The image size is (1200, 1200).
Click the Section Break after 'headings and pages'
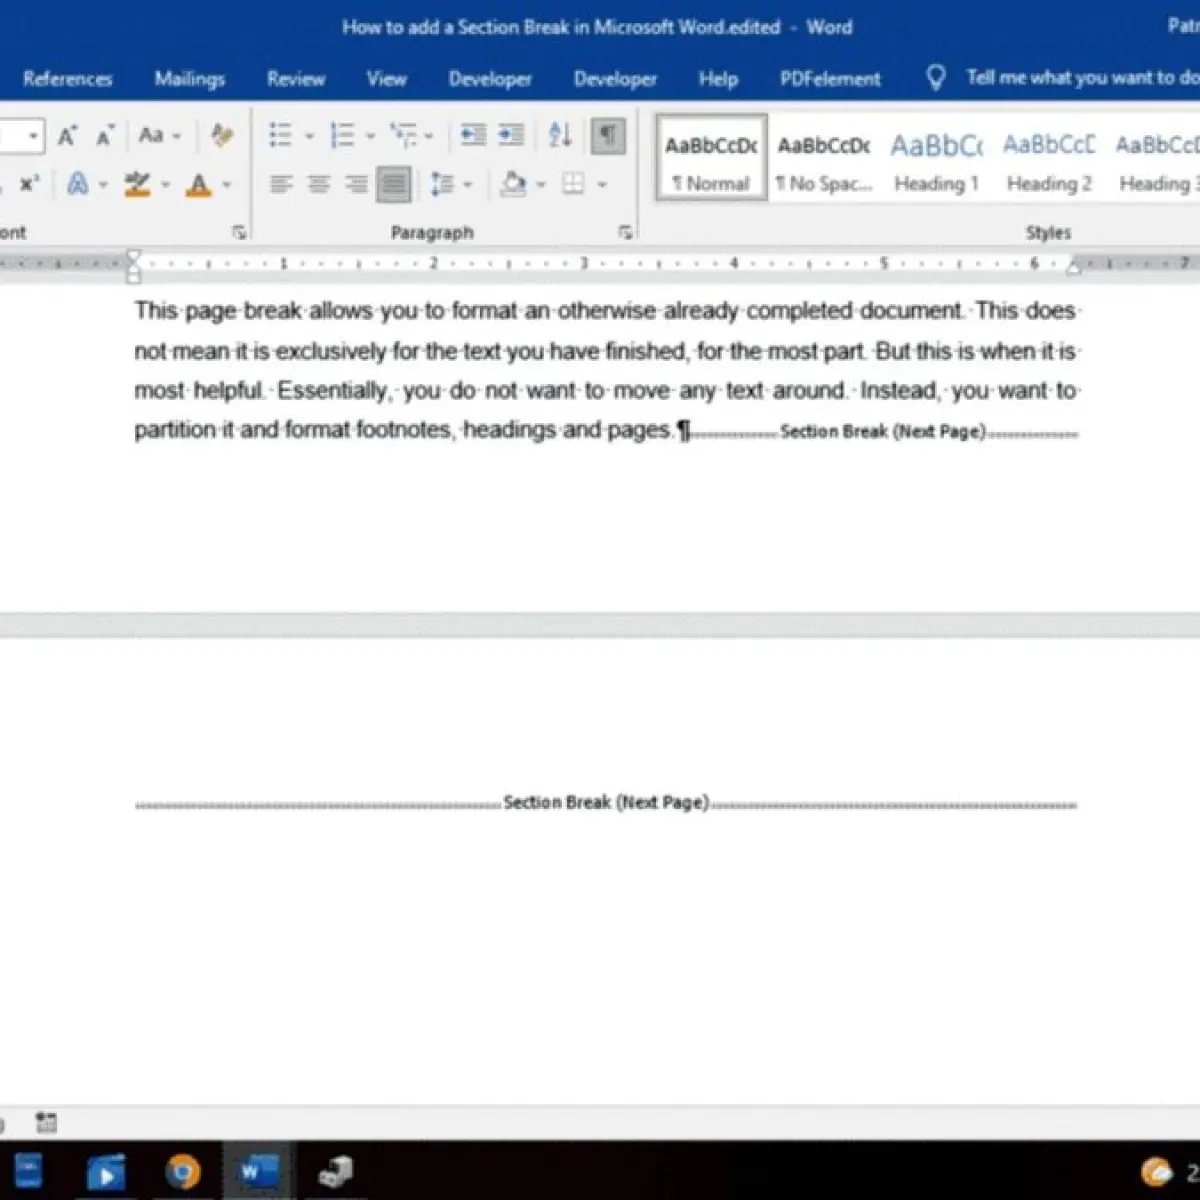884,432
